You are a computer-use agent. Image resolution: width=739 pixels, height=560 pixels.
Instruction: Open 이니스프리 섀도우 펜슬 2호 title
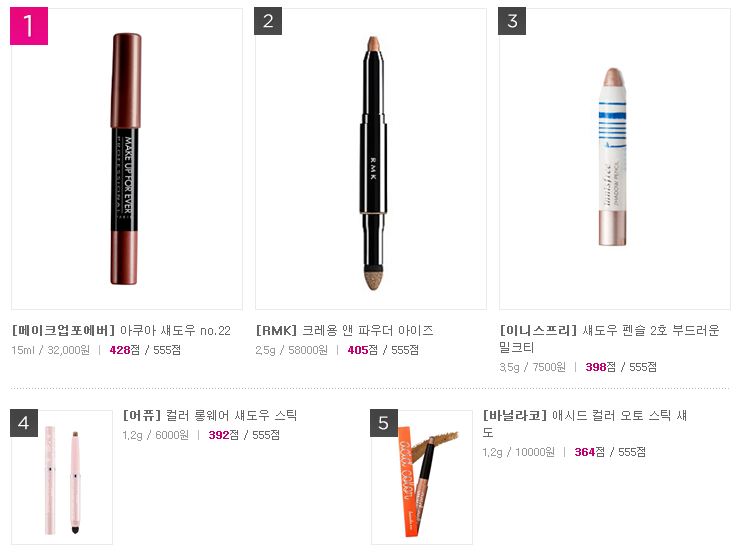click(x=609, y=338)
